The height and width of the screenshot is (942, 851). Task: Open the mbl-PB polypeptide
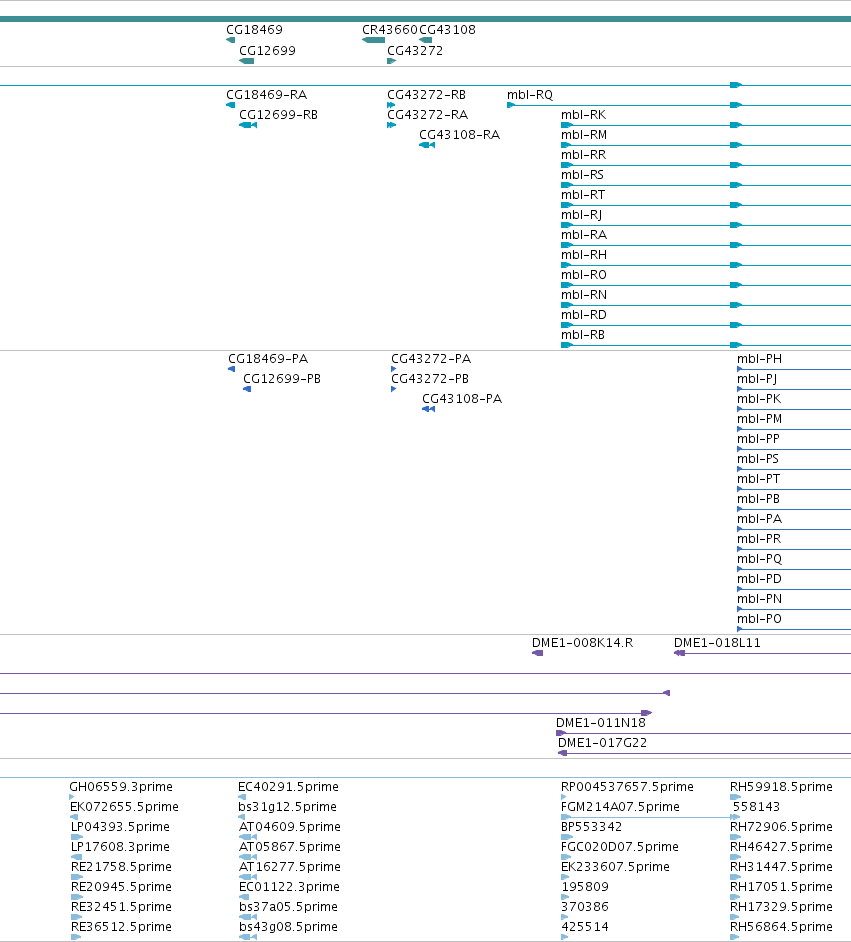point(758,499)
